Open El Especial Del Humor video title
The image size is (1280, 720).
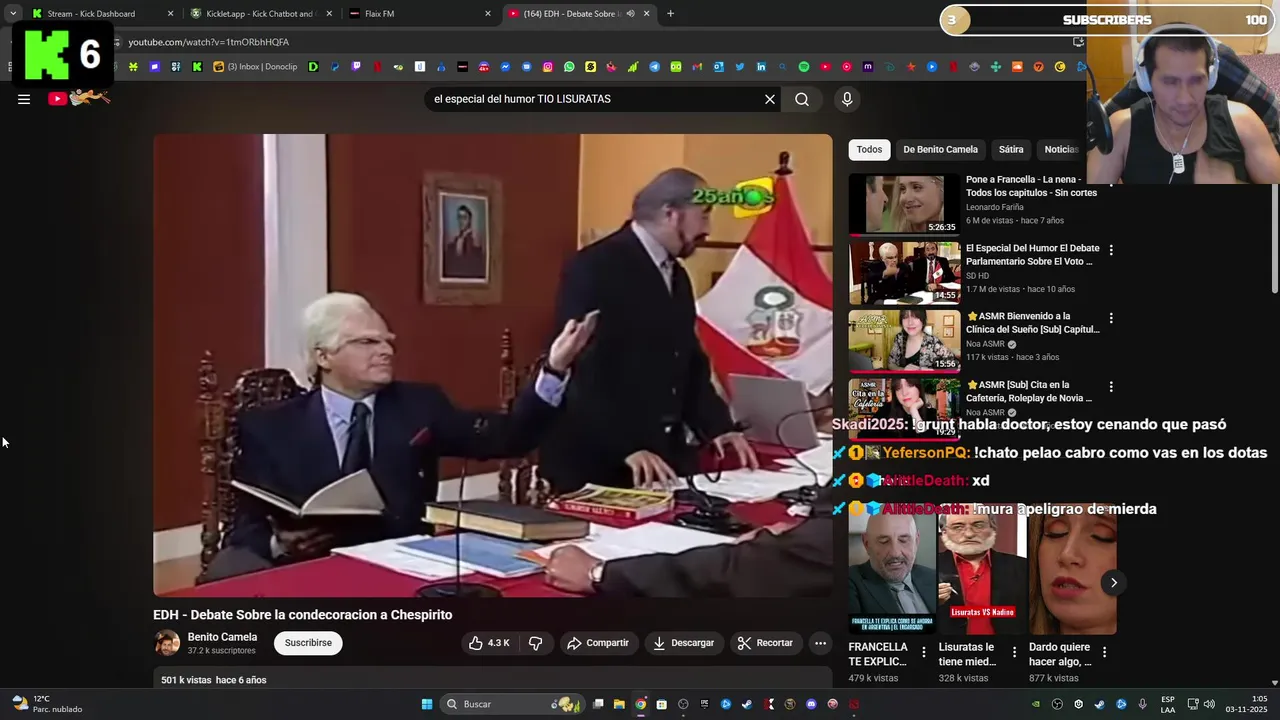pos(1032,254)
